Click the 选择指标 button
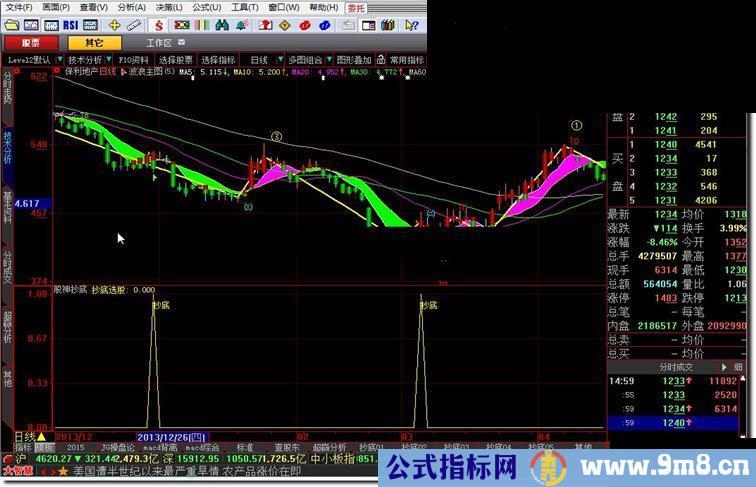The image size is (756, 487). (219, 59)
